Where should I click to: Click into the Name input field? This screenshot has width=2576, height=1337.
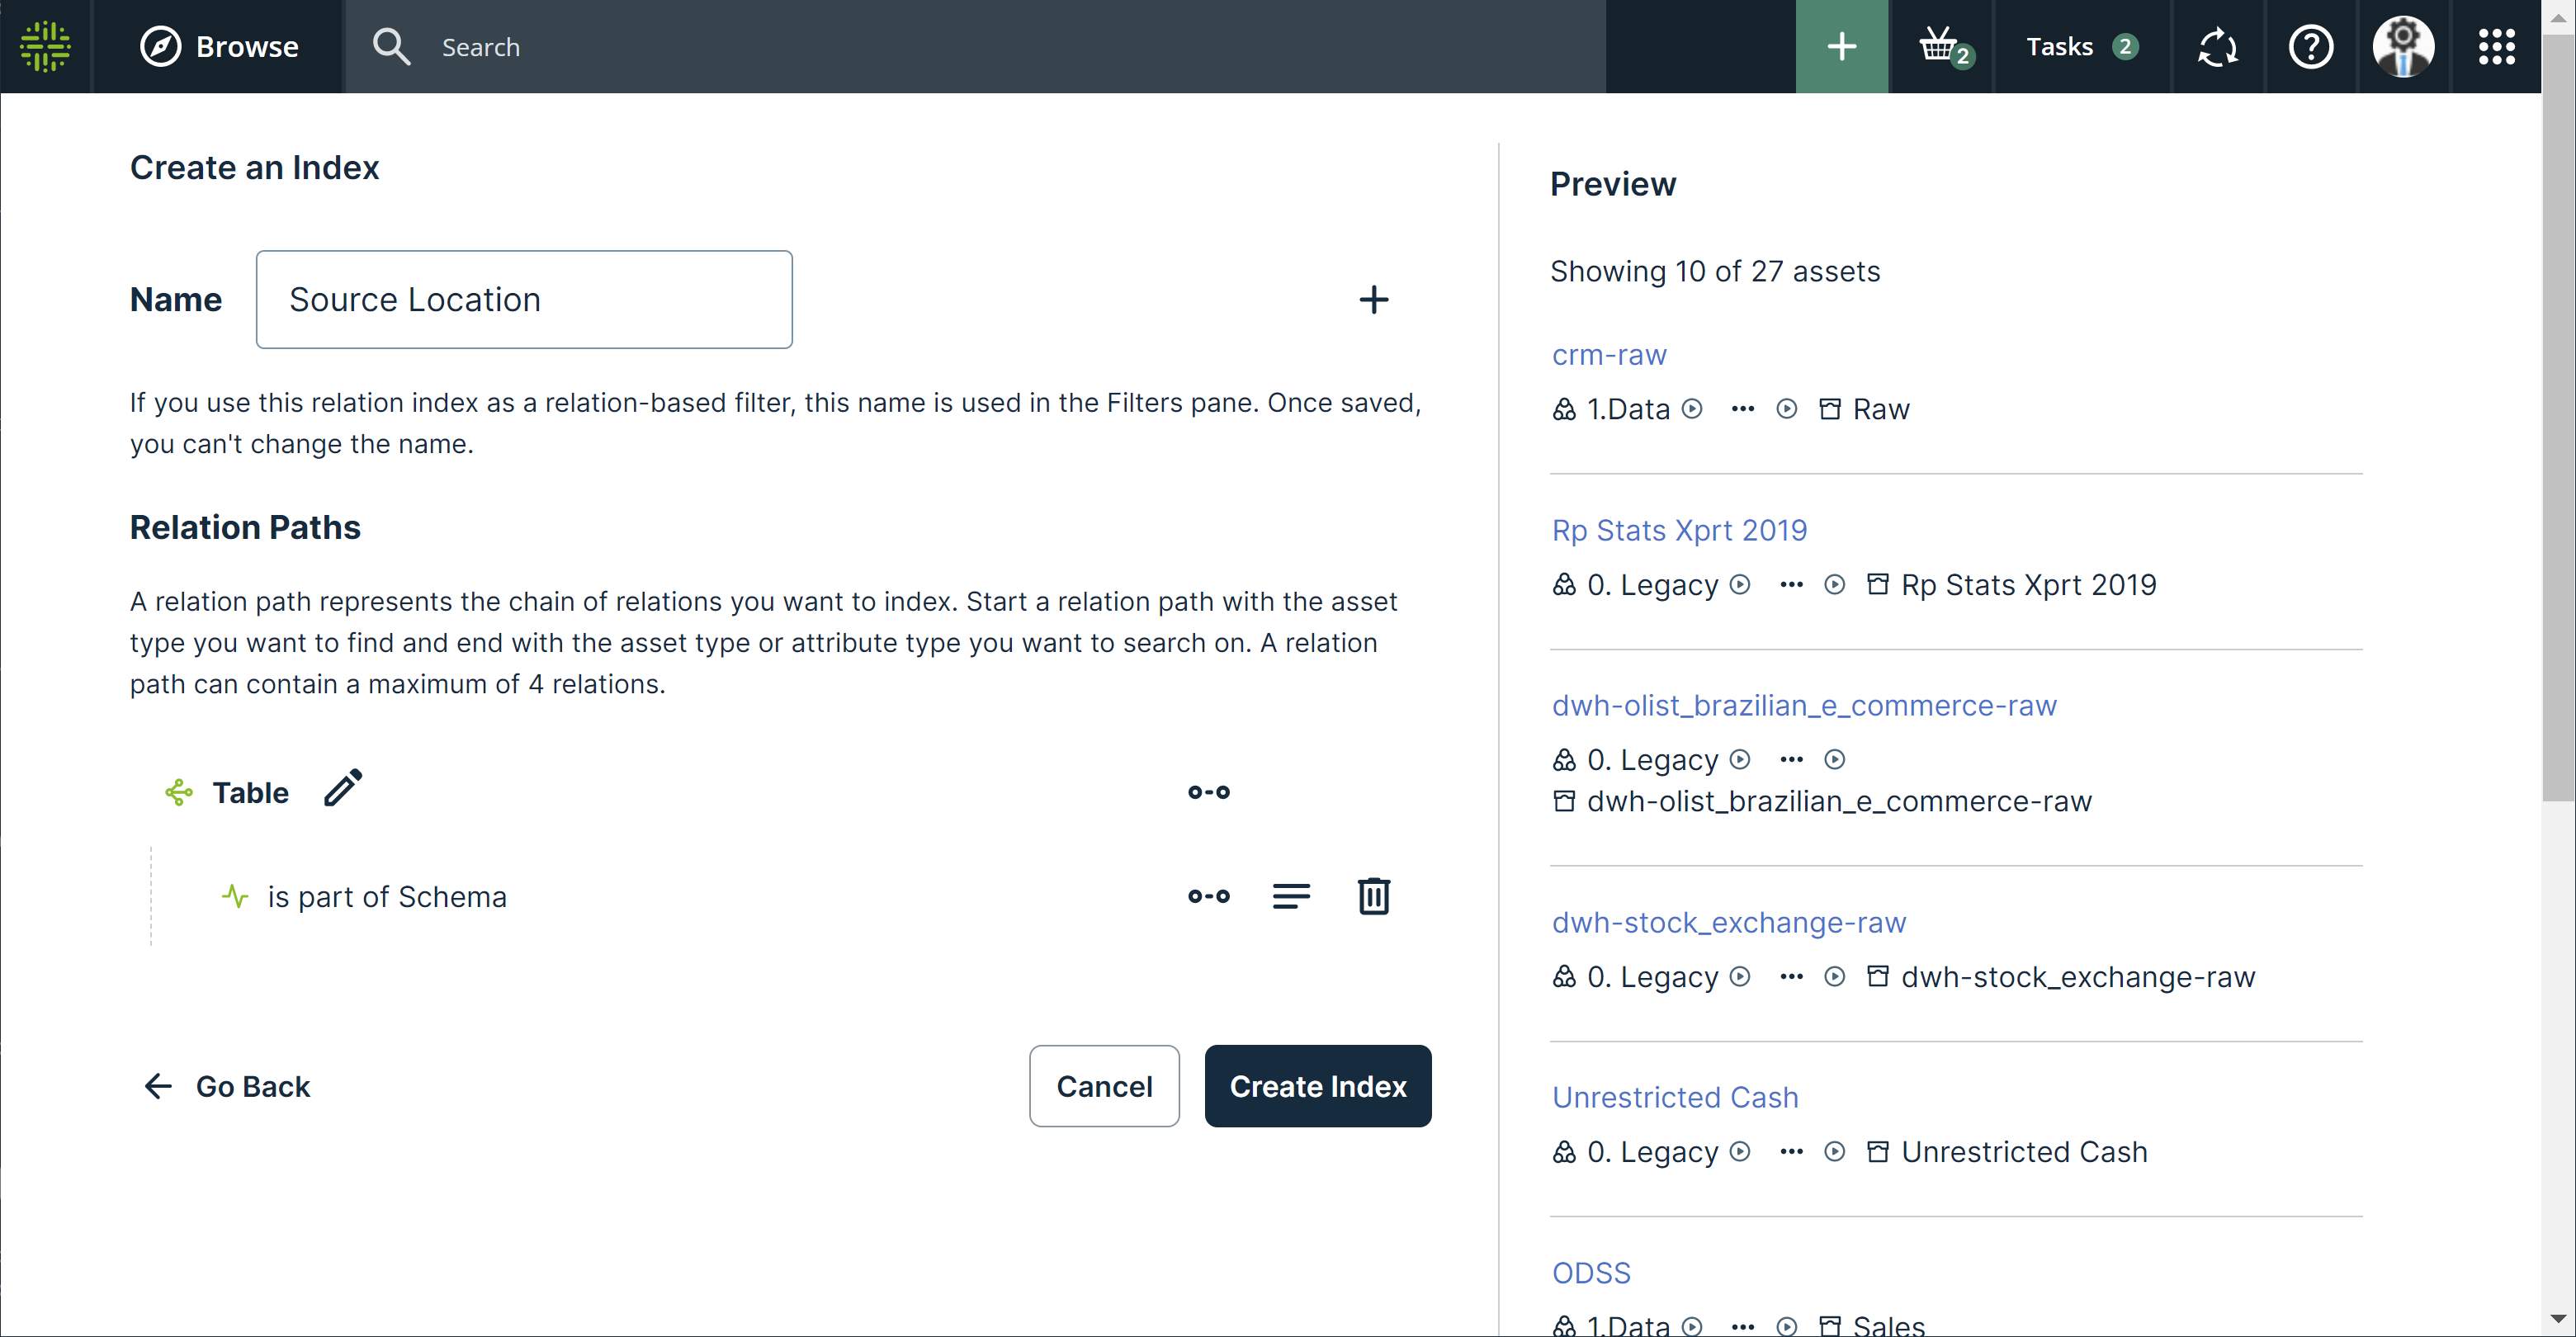(524, 299)
